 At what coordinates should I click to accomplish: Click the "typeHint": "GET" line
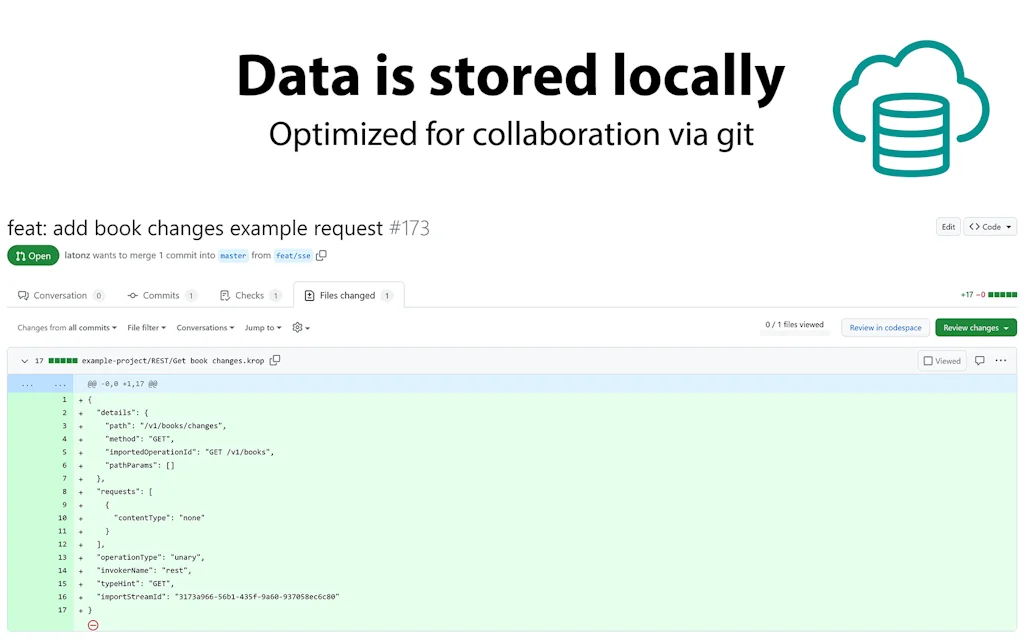click(x=135, y=583)
